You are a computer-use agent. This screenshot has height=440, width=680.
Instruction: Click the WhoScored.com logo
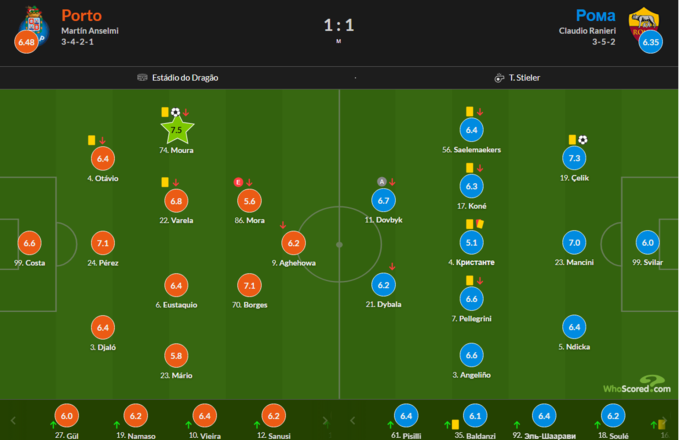pyautogui.click(x=635, y=385)
